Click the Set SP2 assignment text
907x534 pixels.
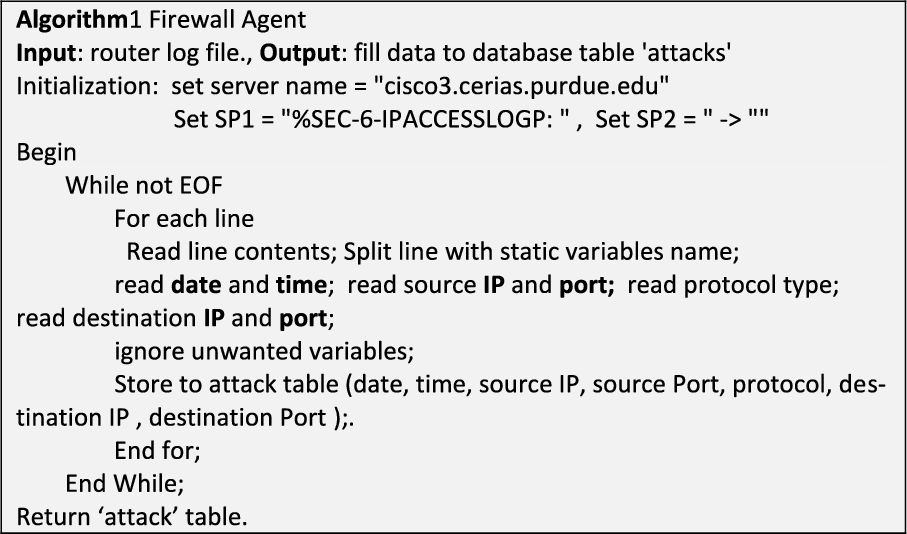(682, 119)
